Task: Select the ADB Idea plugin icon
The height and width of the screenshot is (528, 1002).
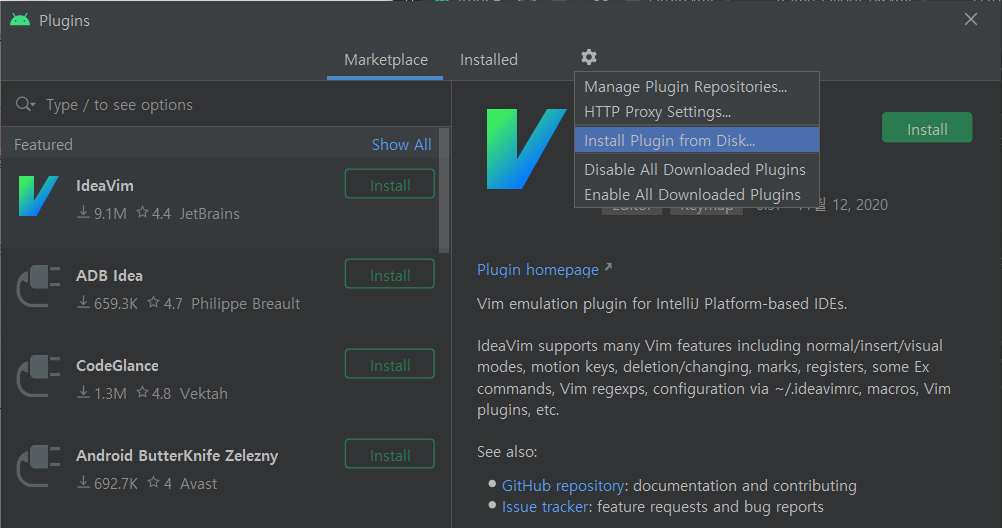Action: (38, 286)
